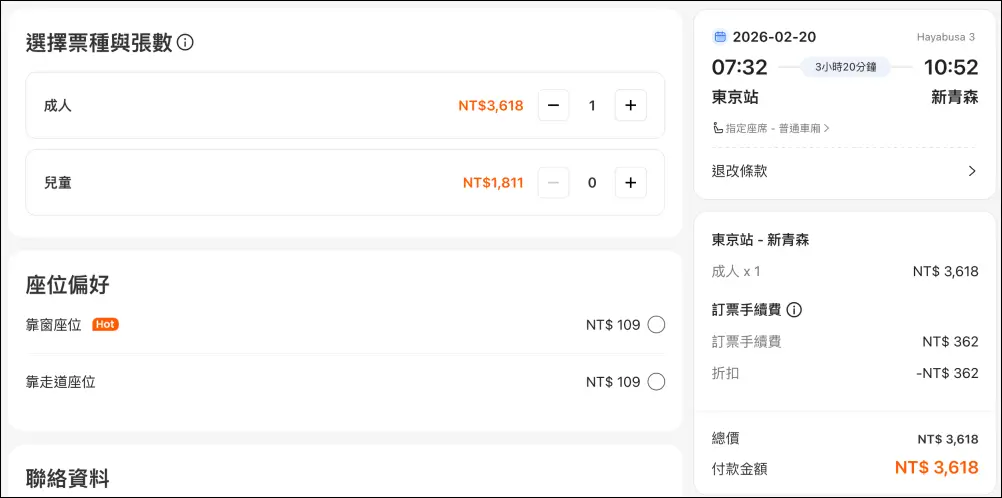This screenshot has width=1002, height=498.
Task: Select the 靠走道座位 radio button
Action: point(656,381)
